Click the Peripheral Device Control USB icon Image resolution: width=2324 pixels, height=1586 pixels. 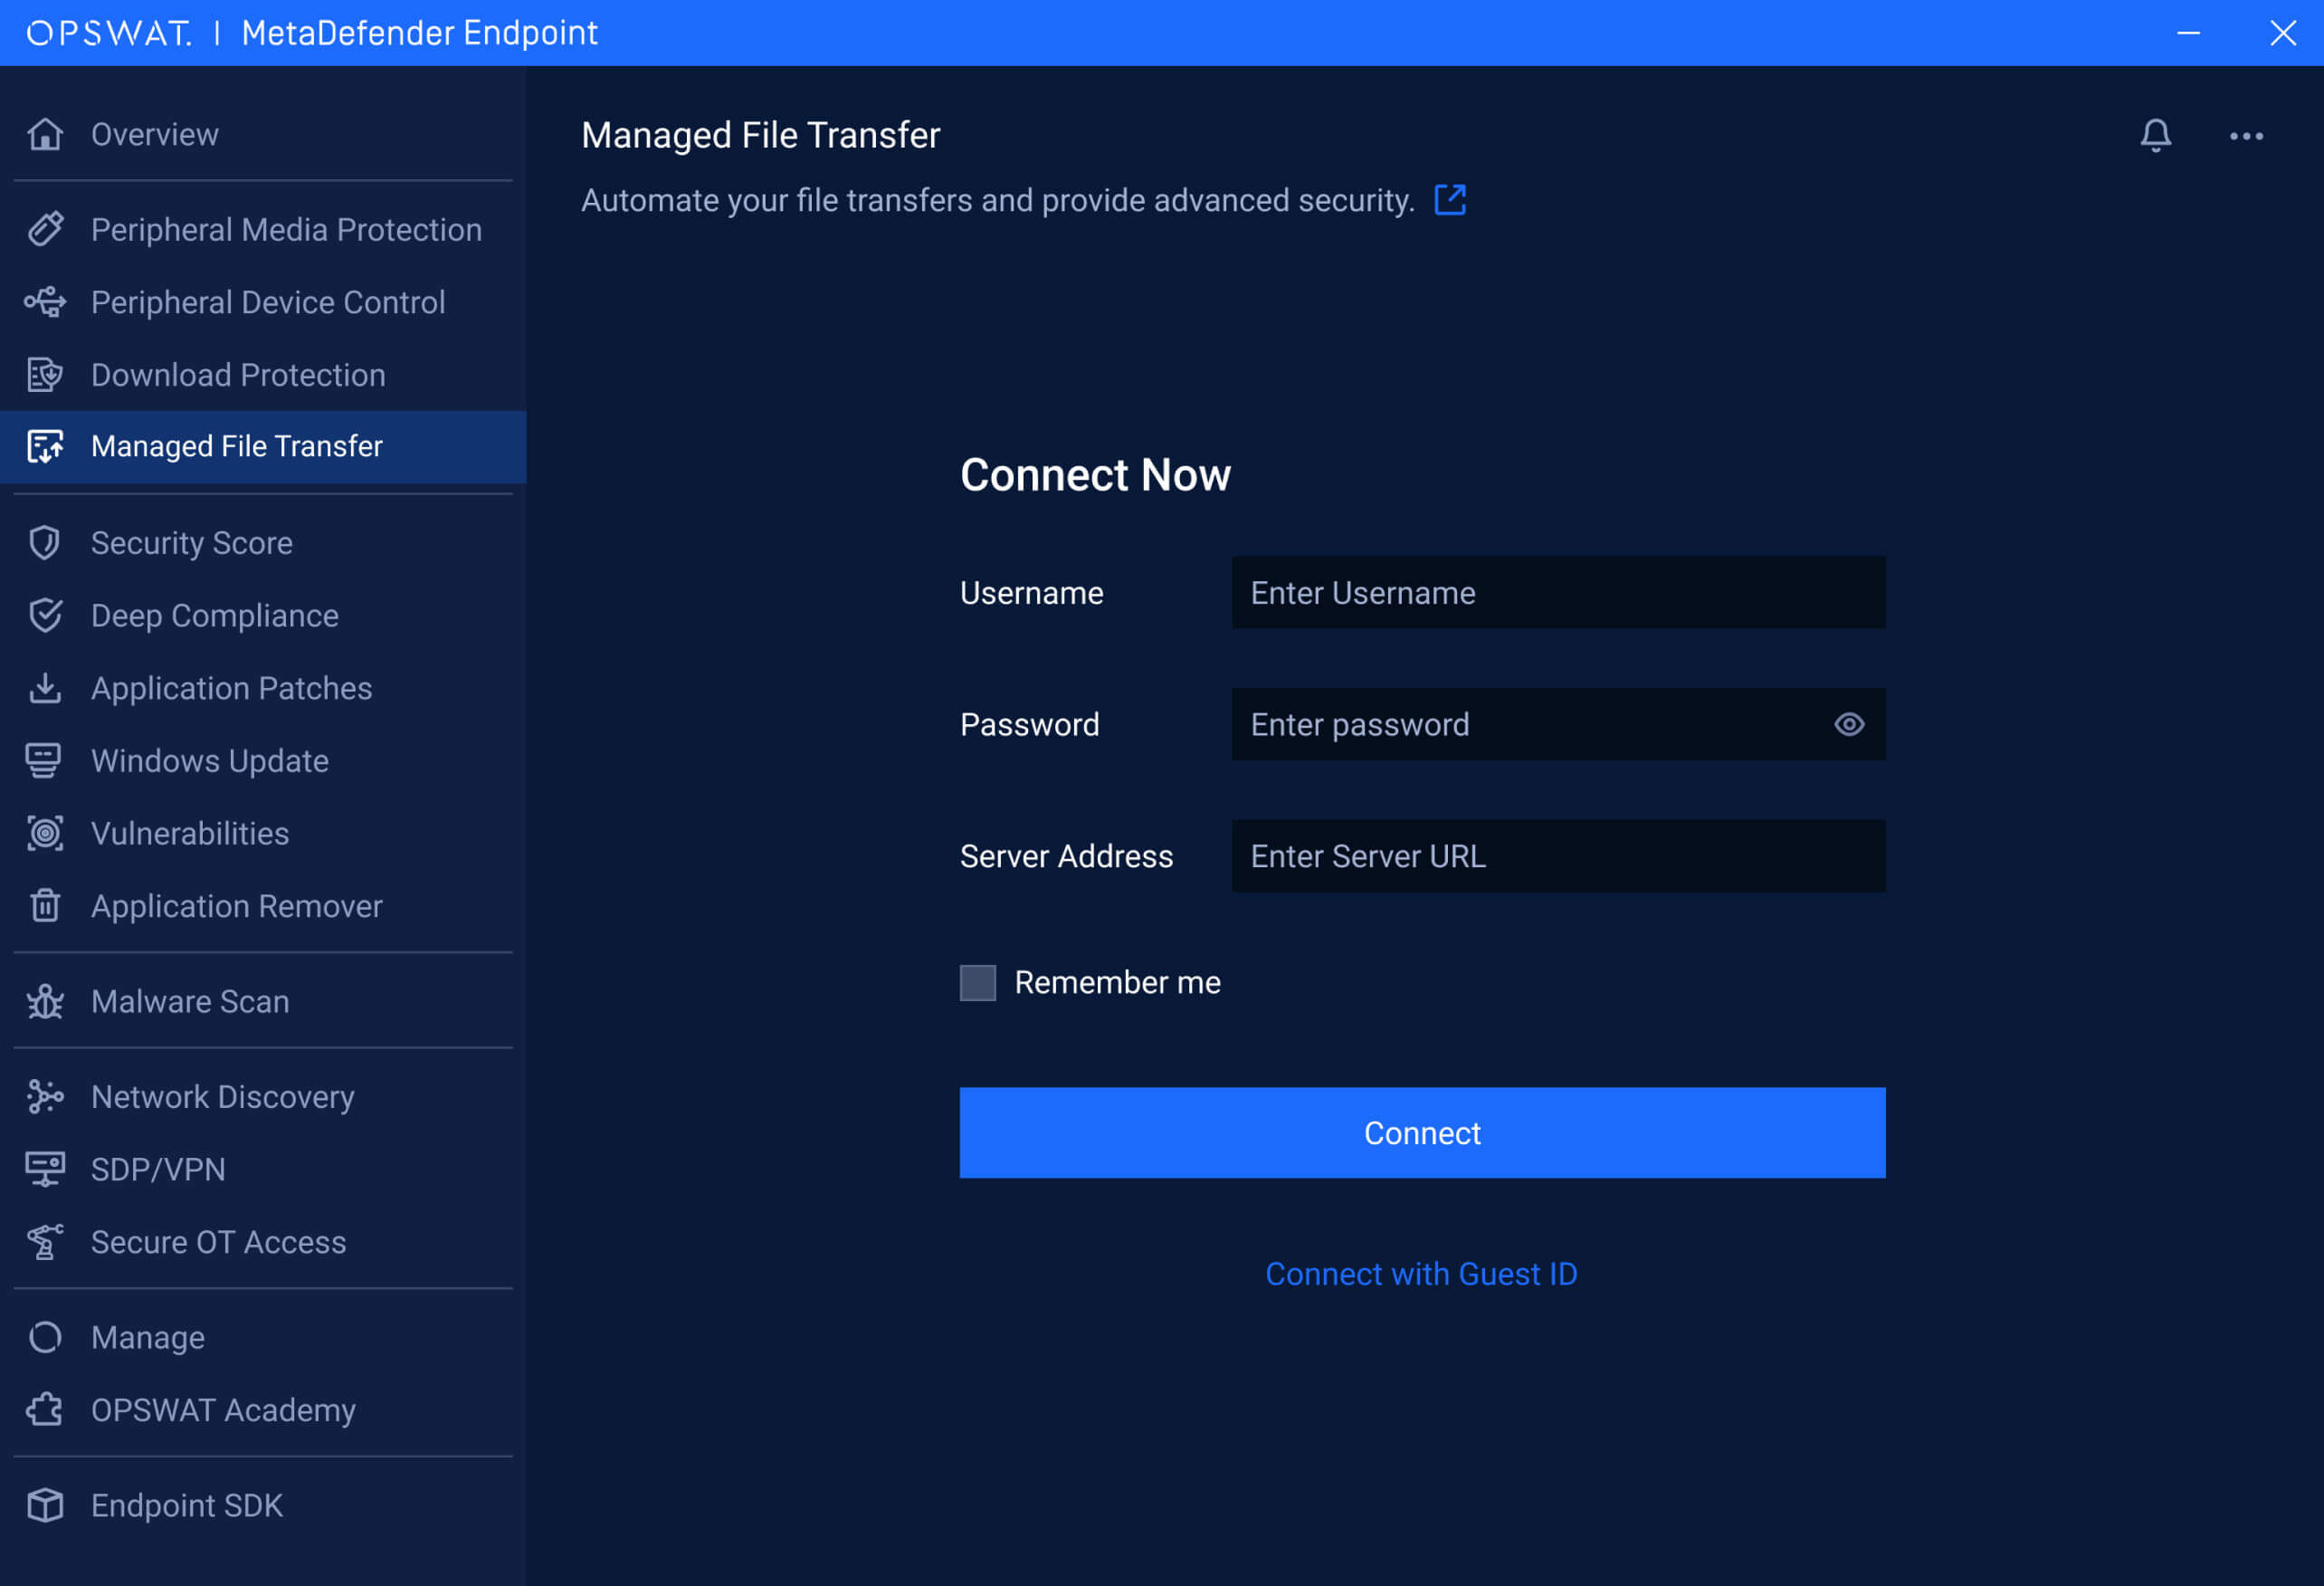(45, 302)
